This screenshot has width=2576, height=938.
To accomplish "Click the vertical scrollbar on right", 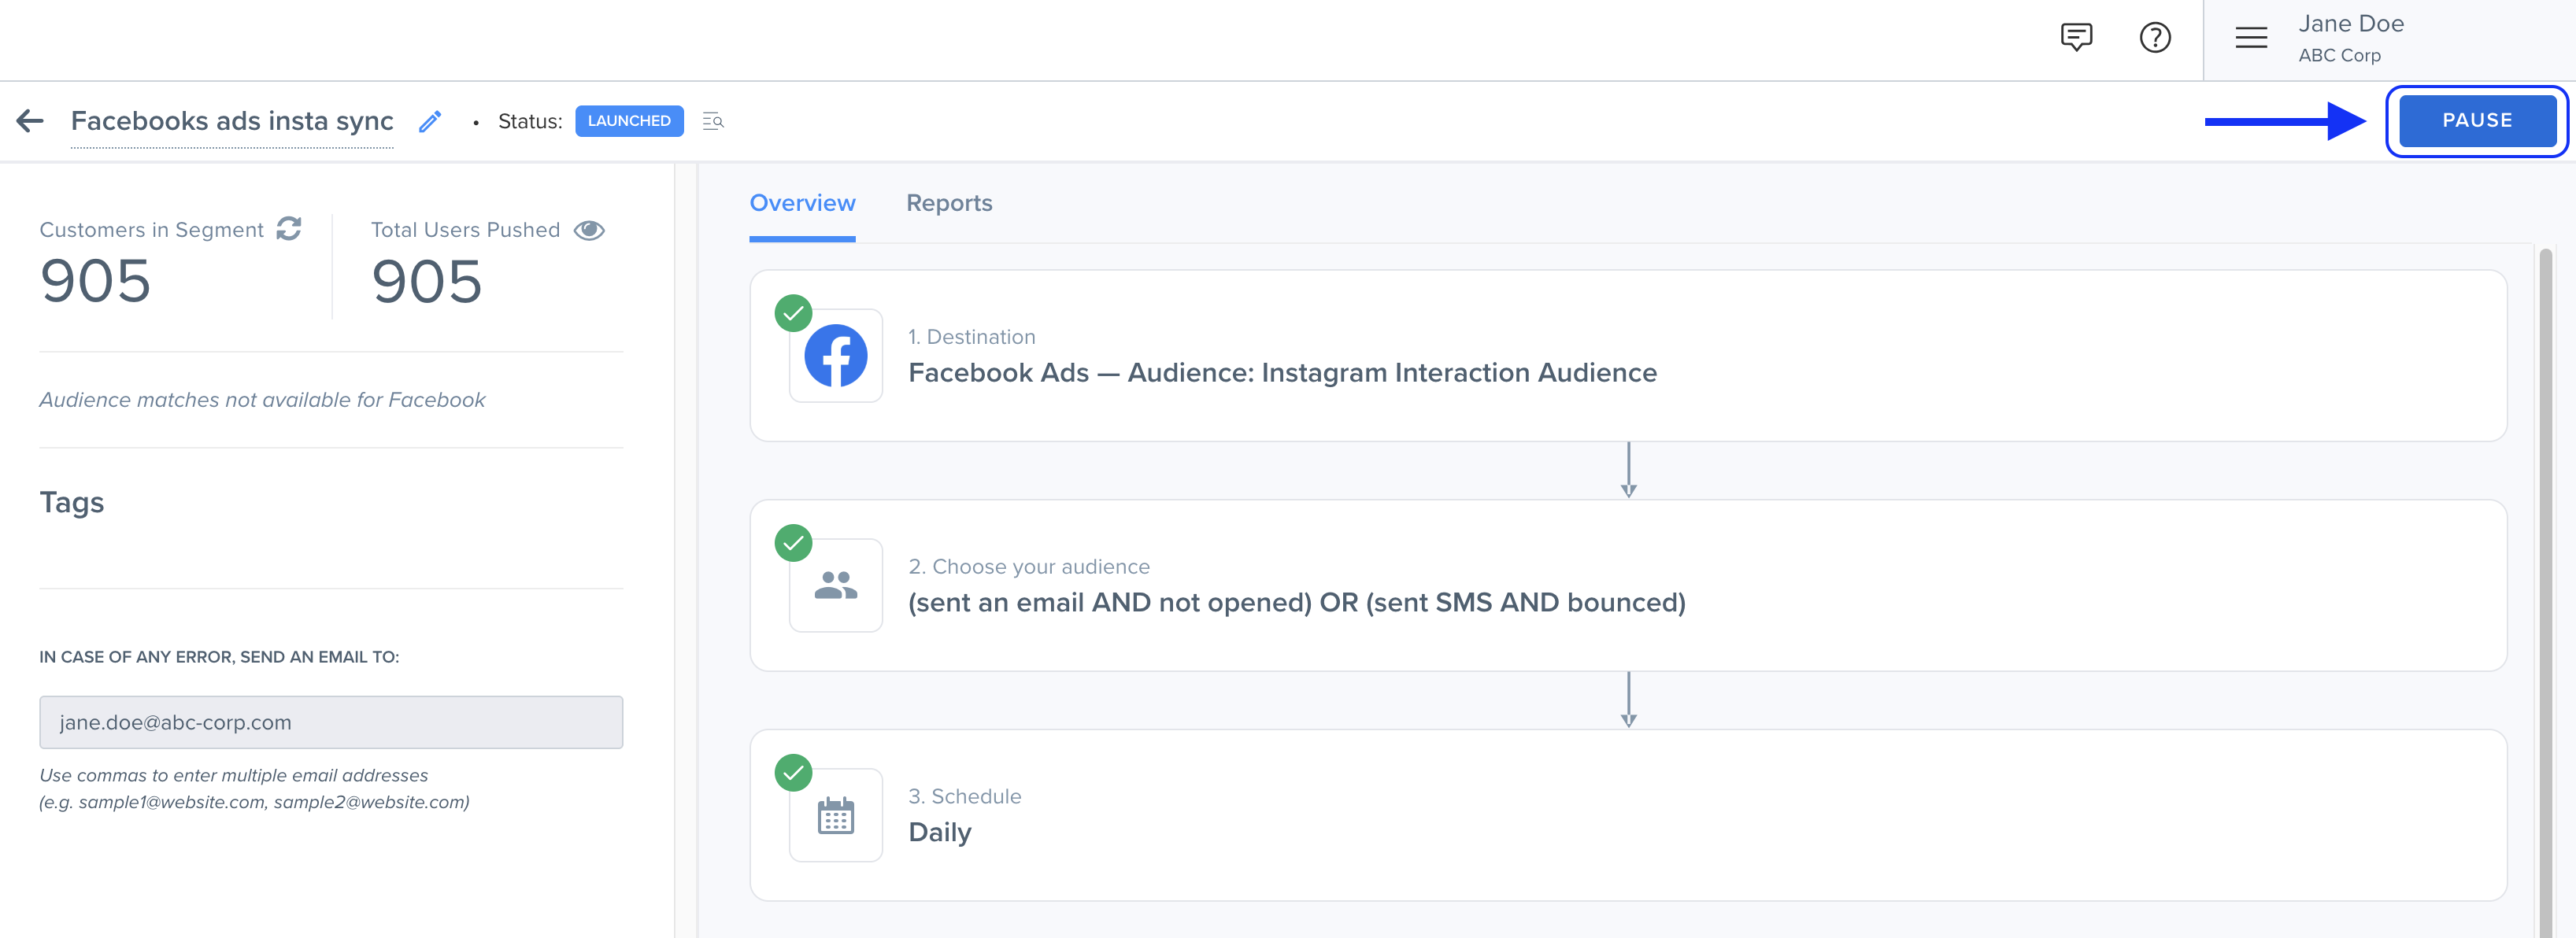I will [x=2545, y=590].
